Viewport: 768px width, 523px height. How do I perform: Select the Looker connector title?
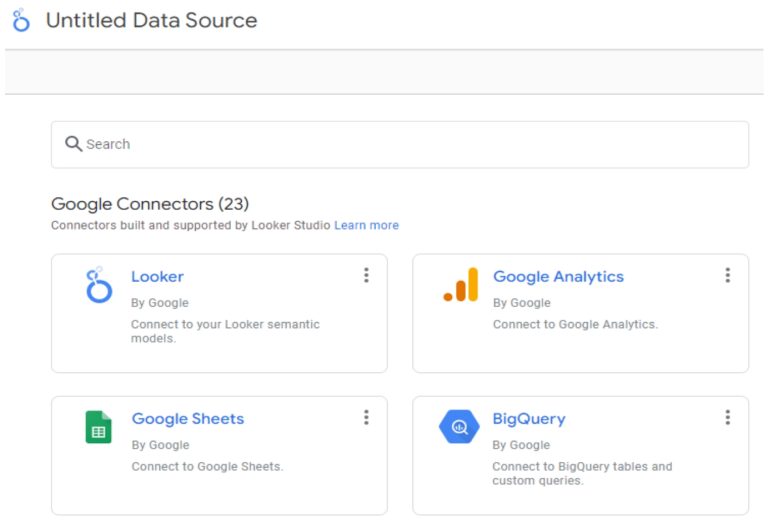click(x=157, y=277)
